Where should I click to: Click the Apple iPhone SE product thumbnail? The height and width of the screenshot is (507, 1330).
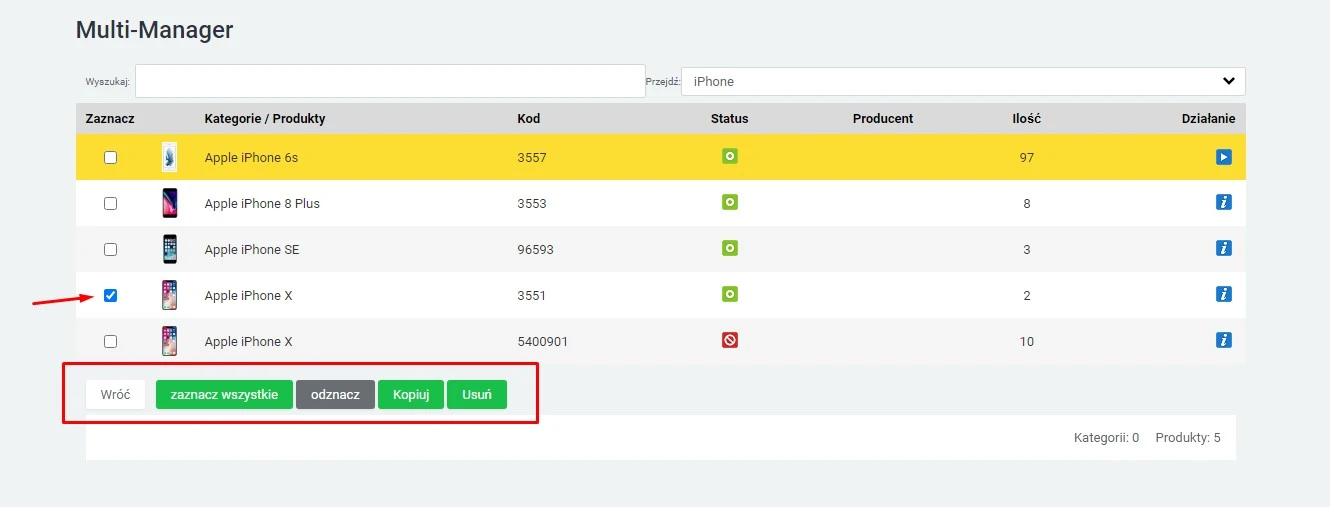click(170, 249)
